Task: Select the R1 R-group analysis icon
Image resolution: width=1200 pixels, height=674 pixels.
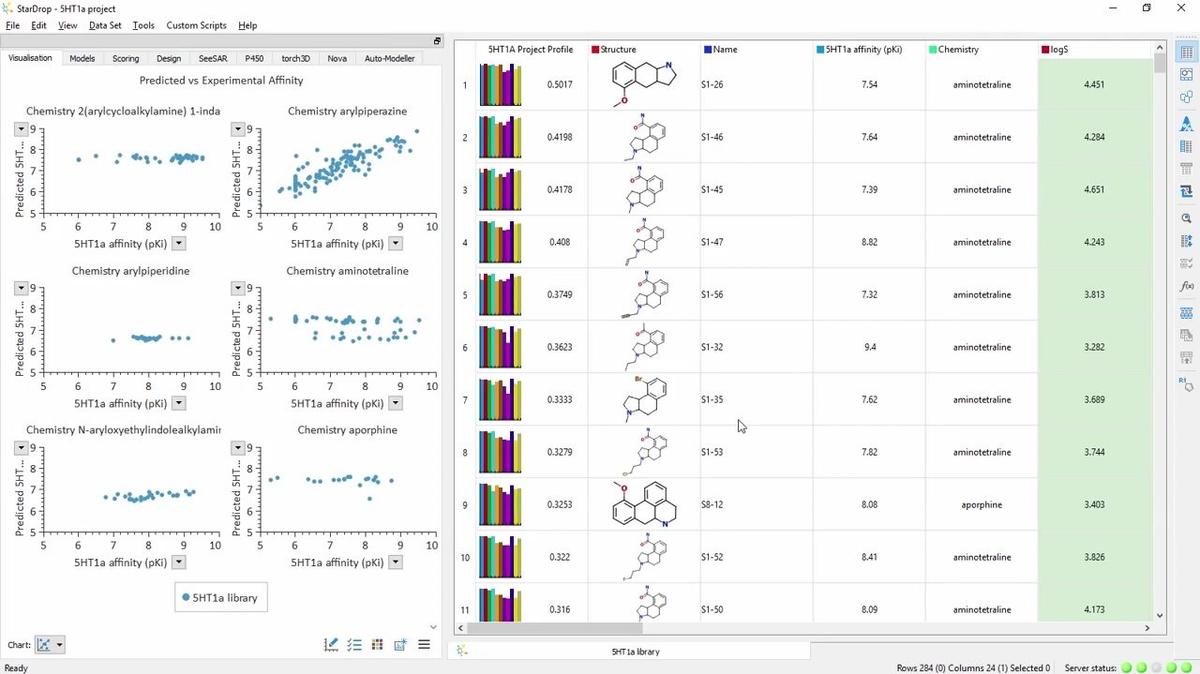Action: (x=1186, y=383)
